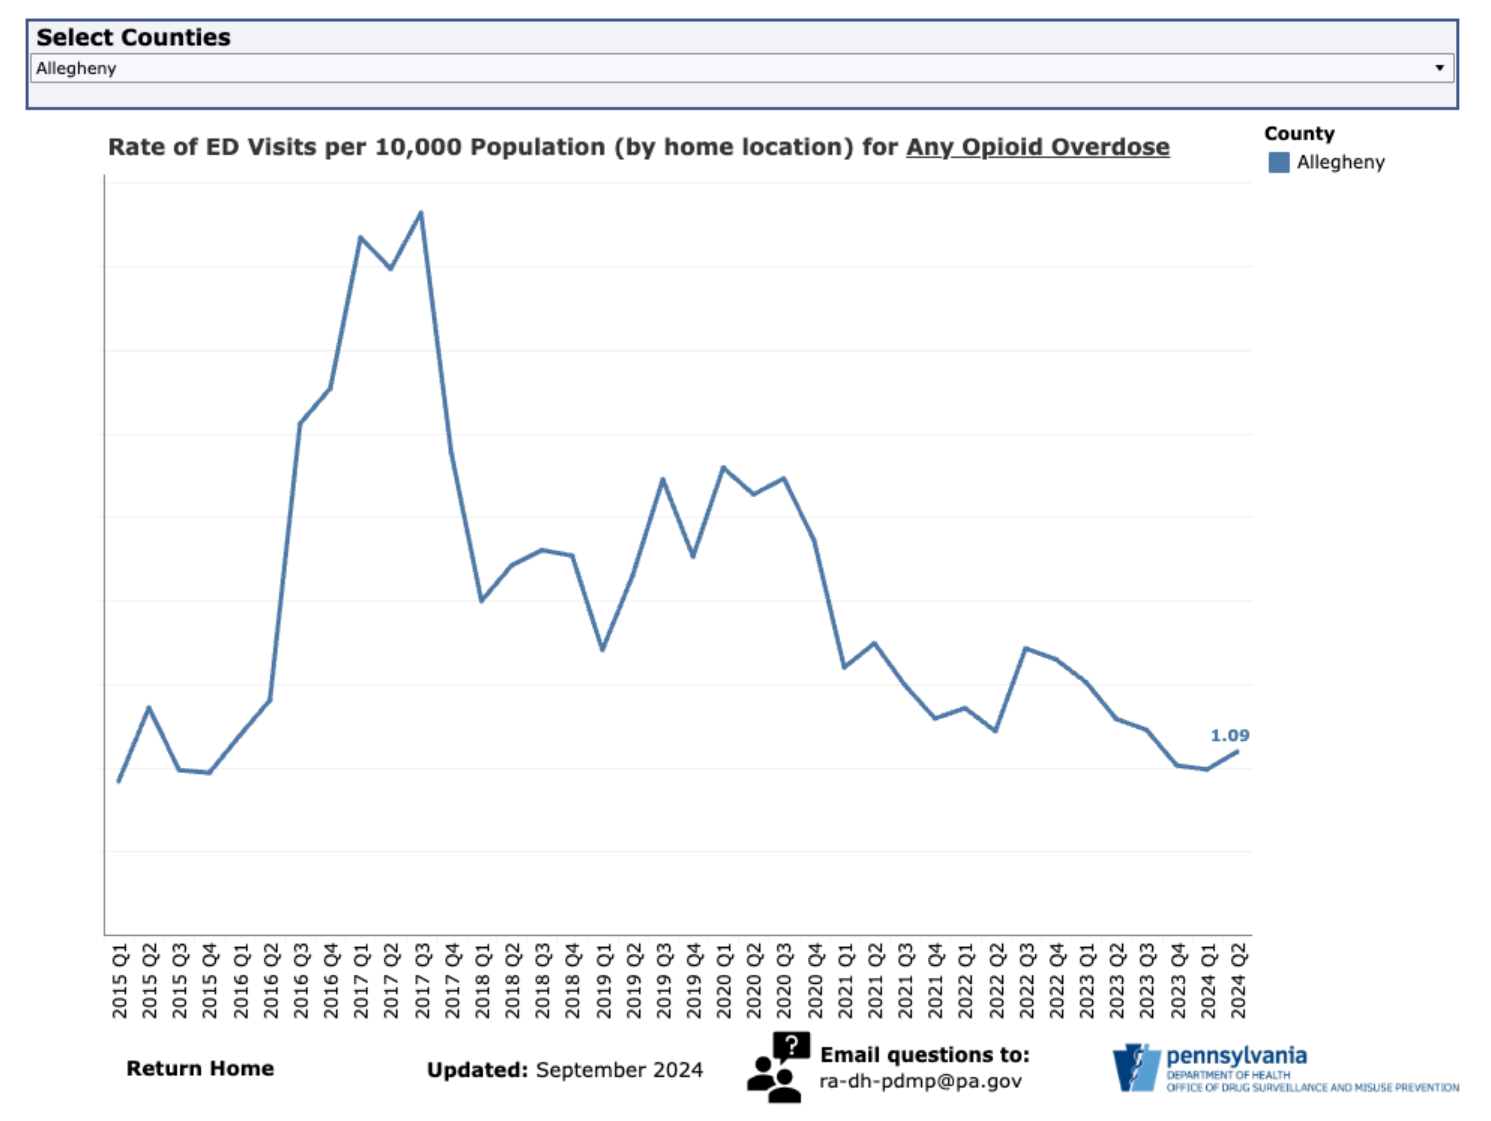Image resolution: width=1491 pixels, height=1121 pixels.
Task: Select the Allegheny legend label
Action: click(x=1340, y=162)
